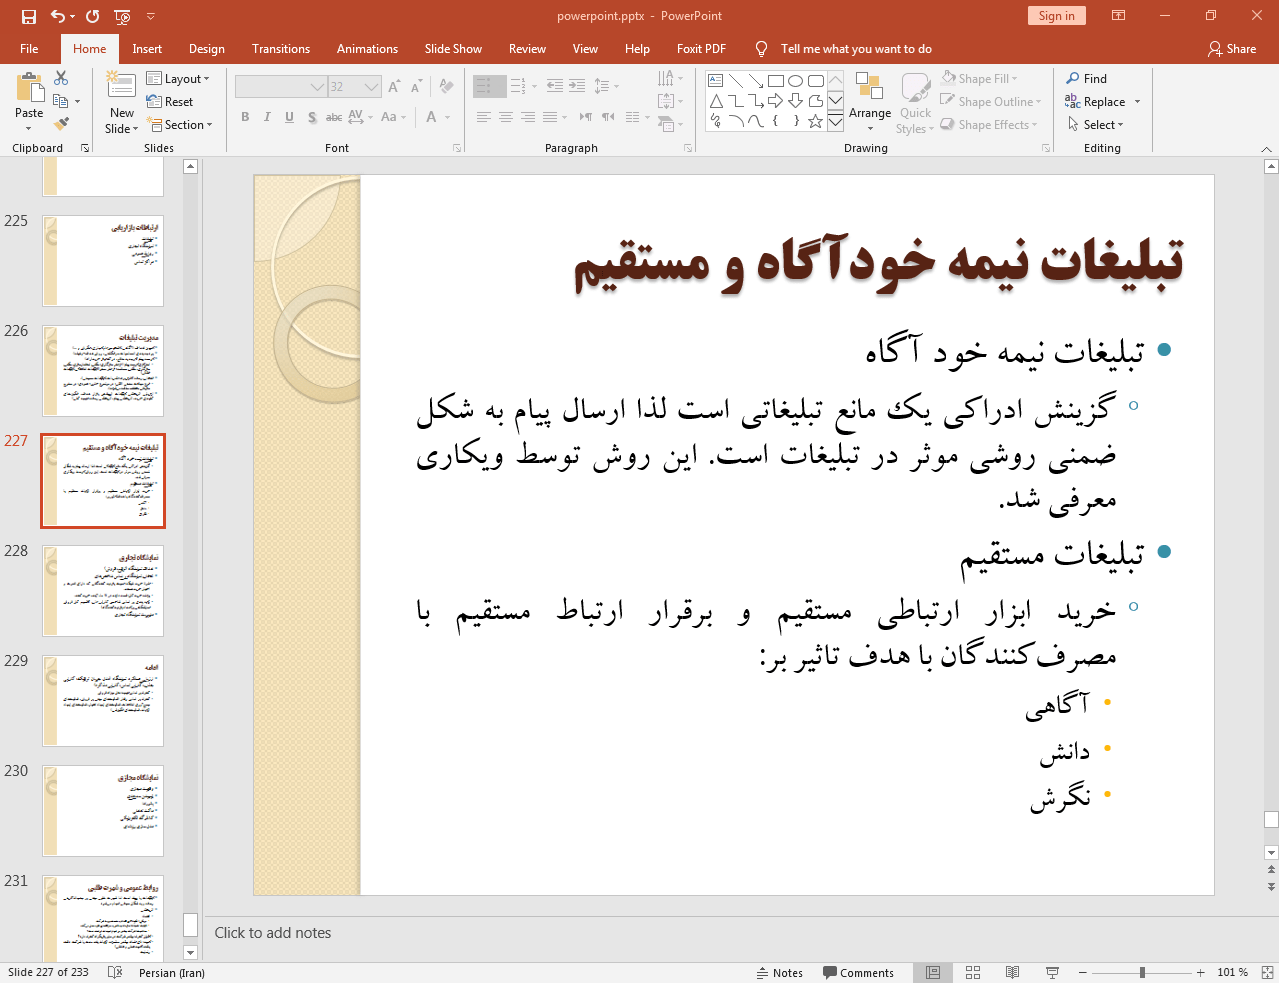Image resolution: width=1279 pixels, height=983 pixels.
Task: Click the Decrease List Level indent icon
Action: [x=555, y=87]
